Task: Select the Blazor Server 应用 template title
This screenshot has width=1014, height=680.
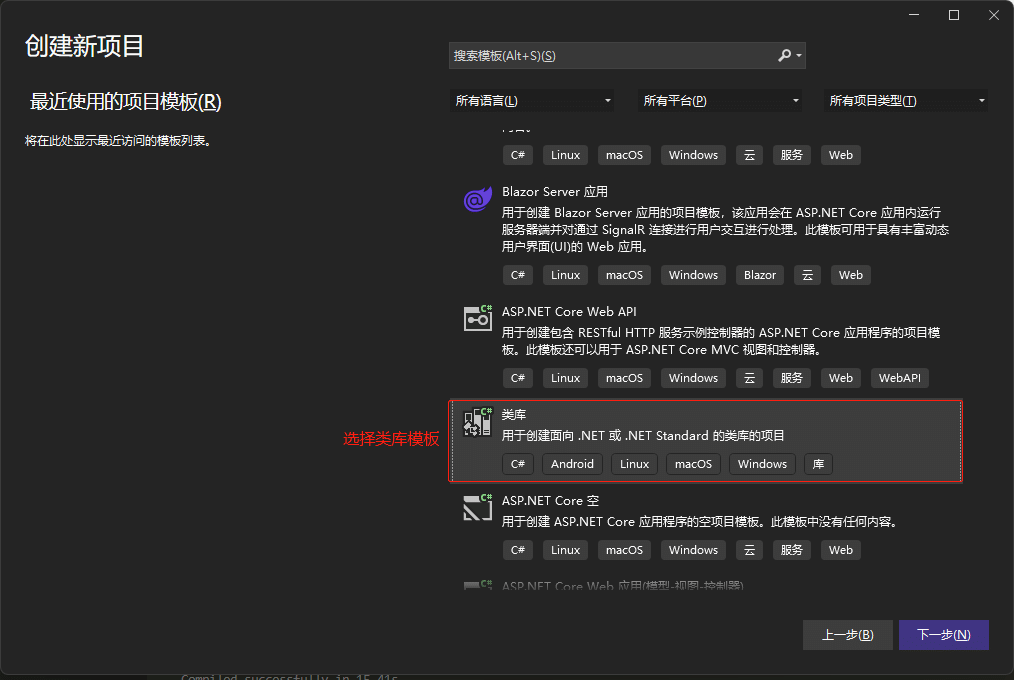Action: pos(555,192)
